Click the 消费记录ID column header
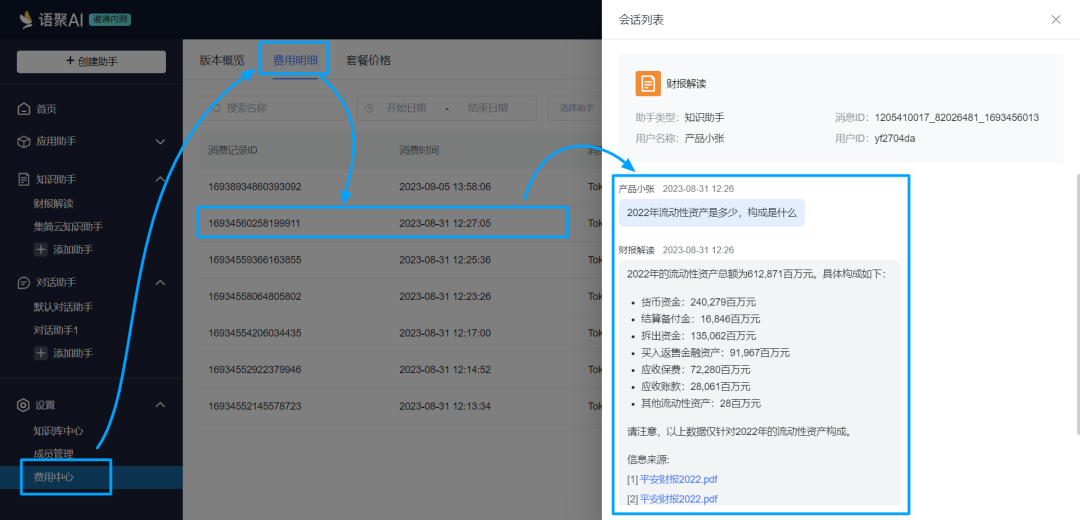Screen dimensions: 1080x520 pos(233,150)
